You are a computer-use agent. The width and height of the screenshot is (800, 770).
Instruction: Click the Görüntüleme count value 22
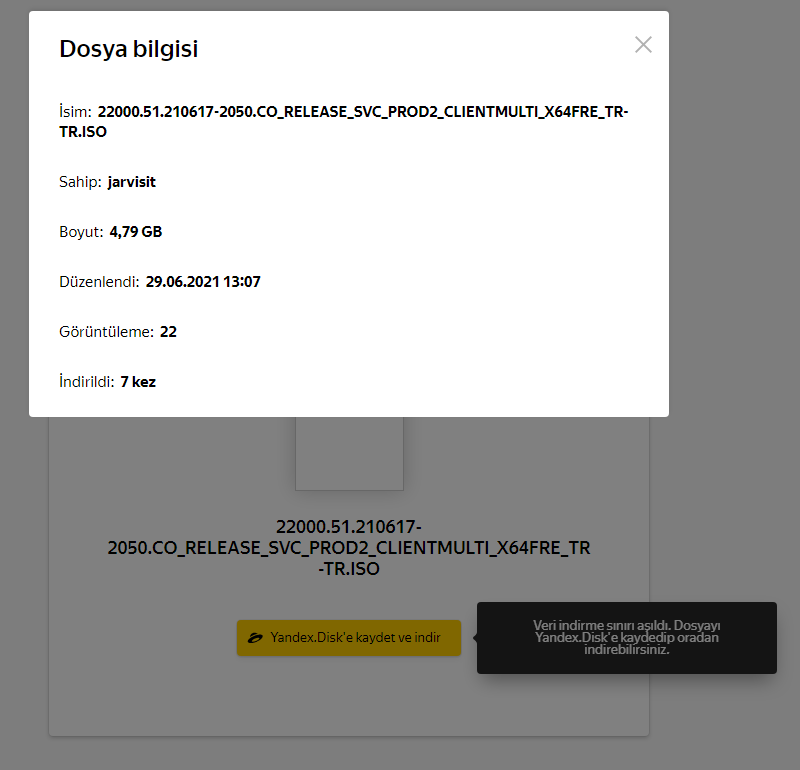point(168,332)
